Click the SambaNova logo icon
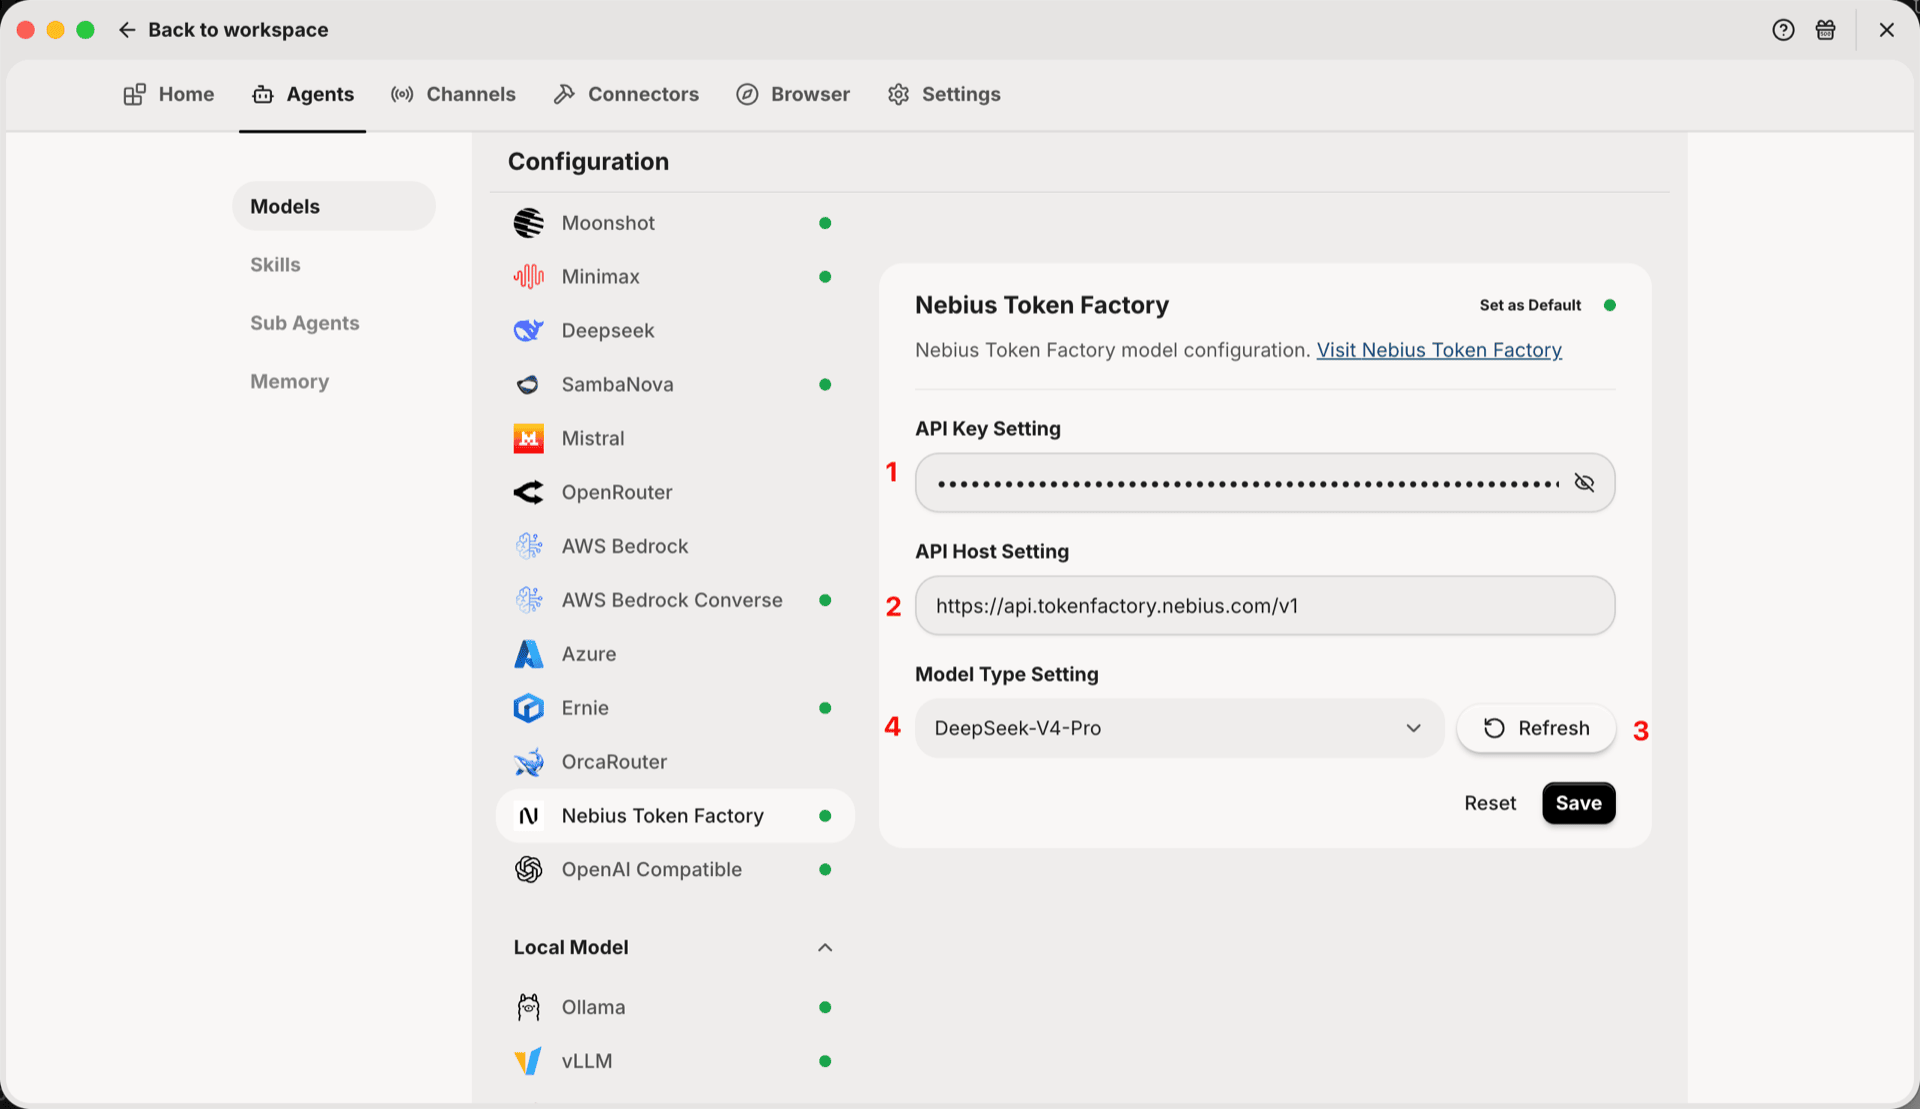Screen dimensions: 1920x1109 coord(528,385)
